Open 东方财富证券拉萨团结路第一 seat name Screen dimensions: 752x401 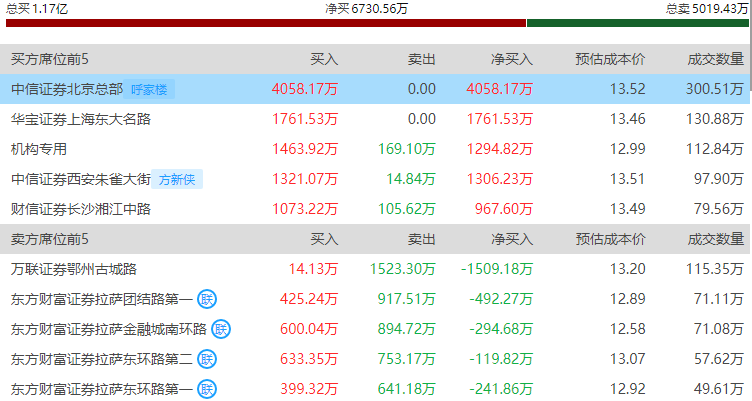(102, 299)
